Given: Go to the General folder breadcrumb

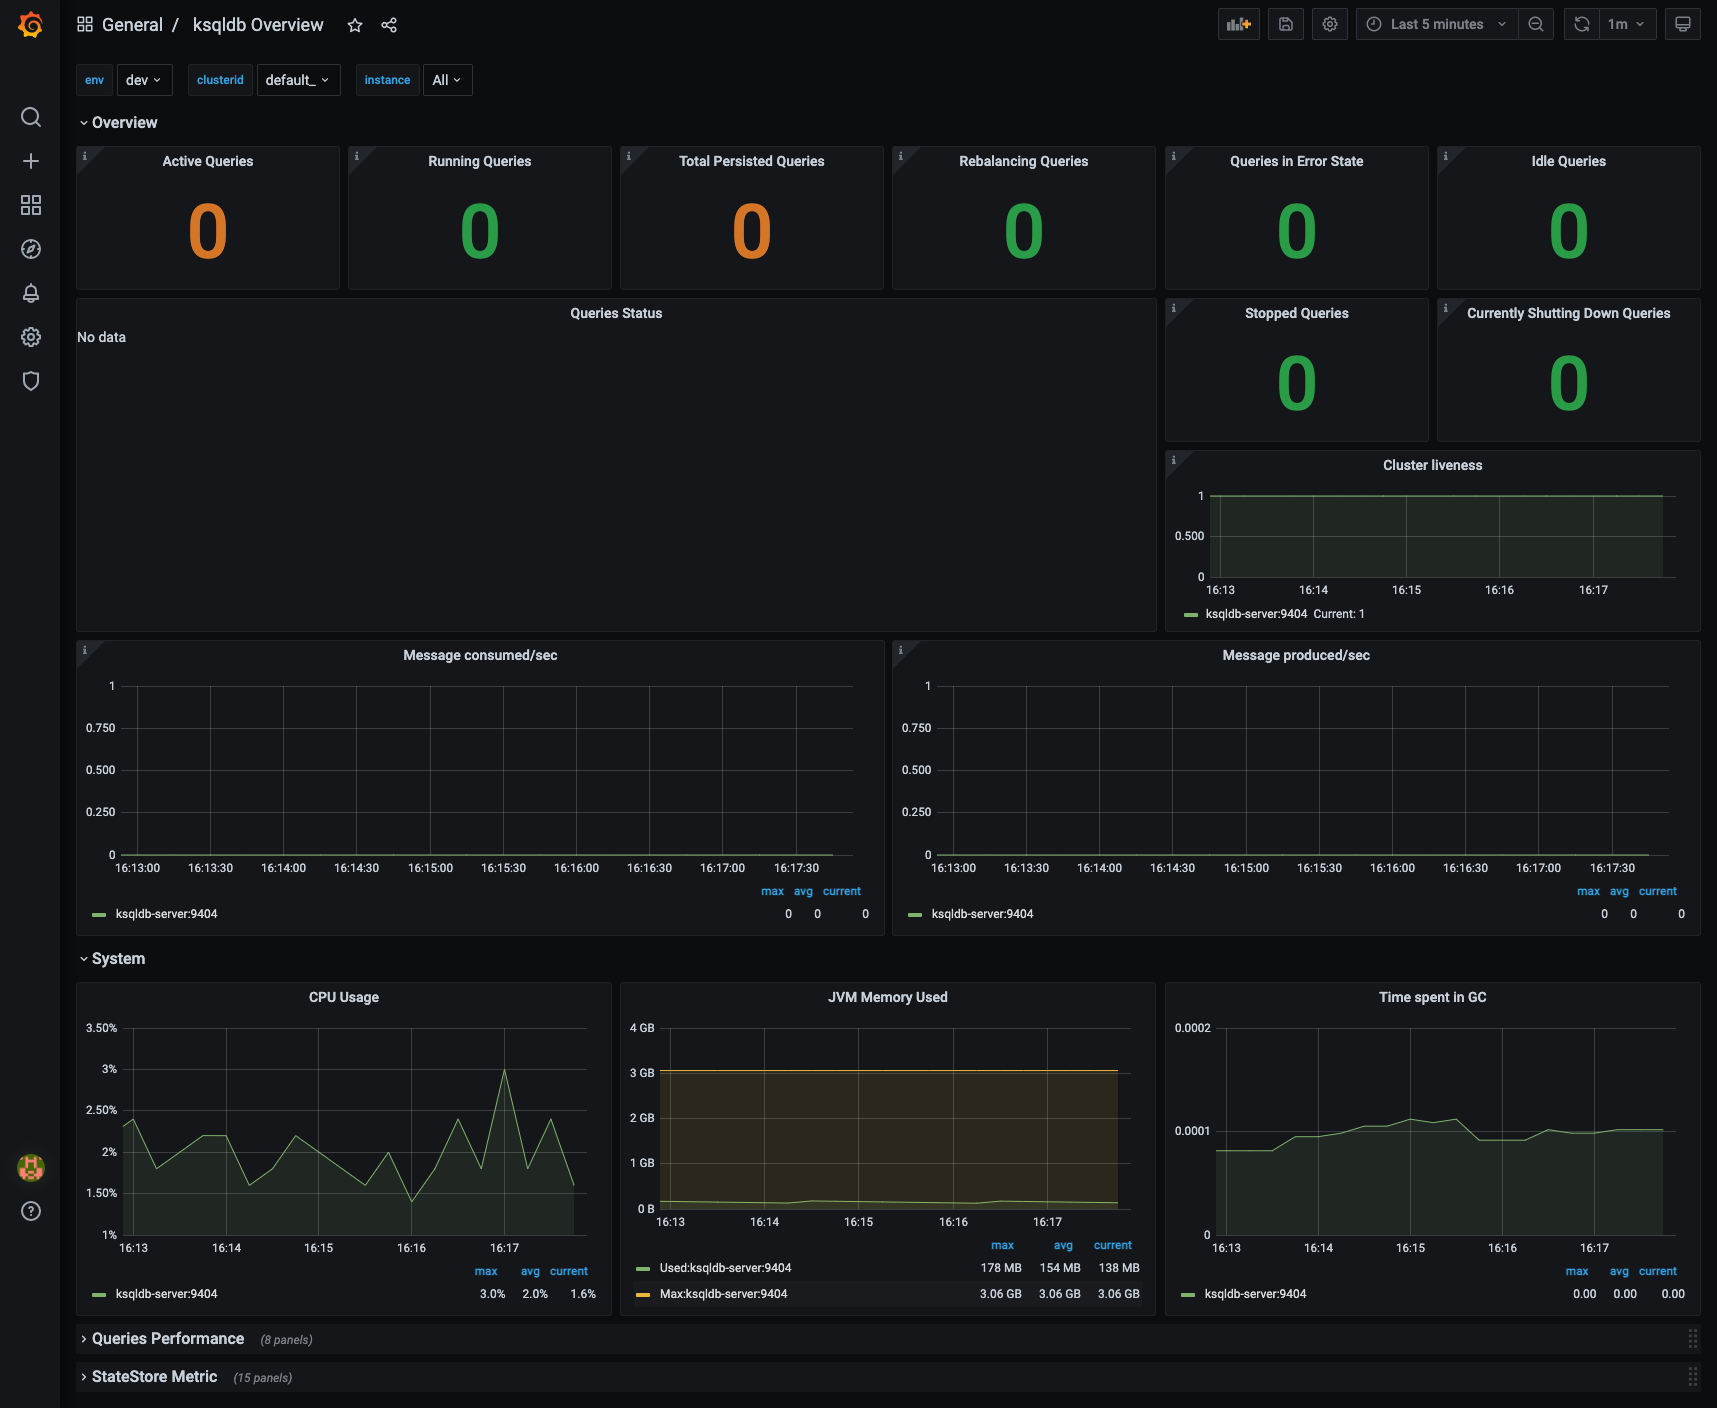Looking at the screenshot, I should click(132, 25).
